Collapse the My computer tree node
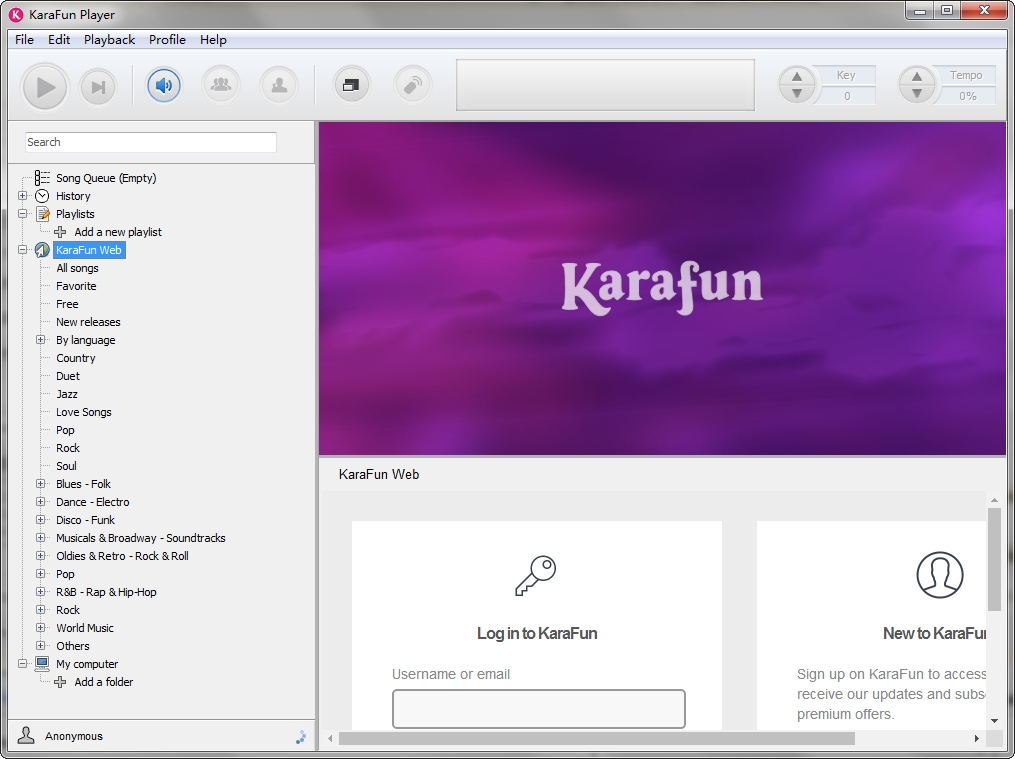The image size is (1015, 759). [24, 664]
